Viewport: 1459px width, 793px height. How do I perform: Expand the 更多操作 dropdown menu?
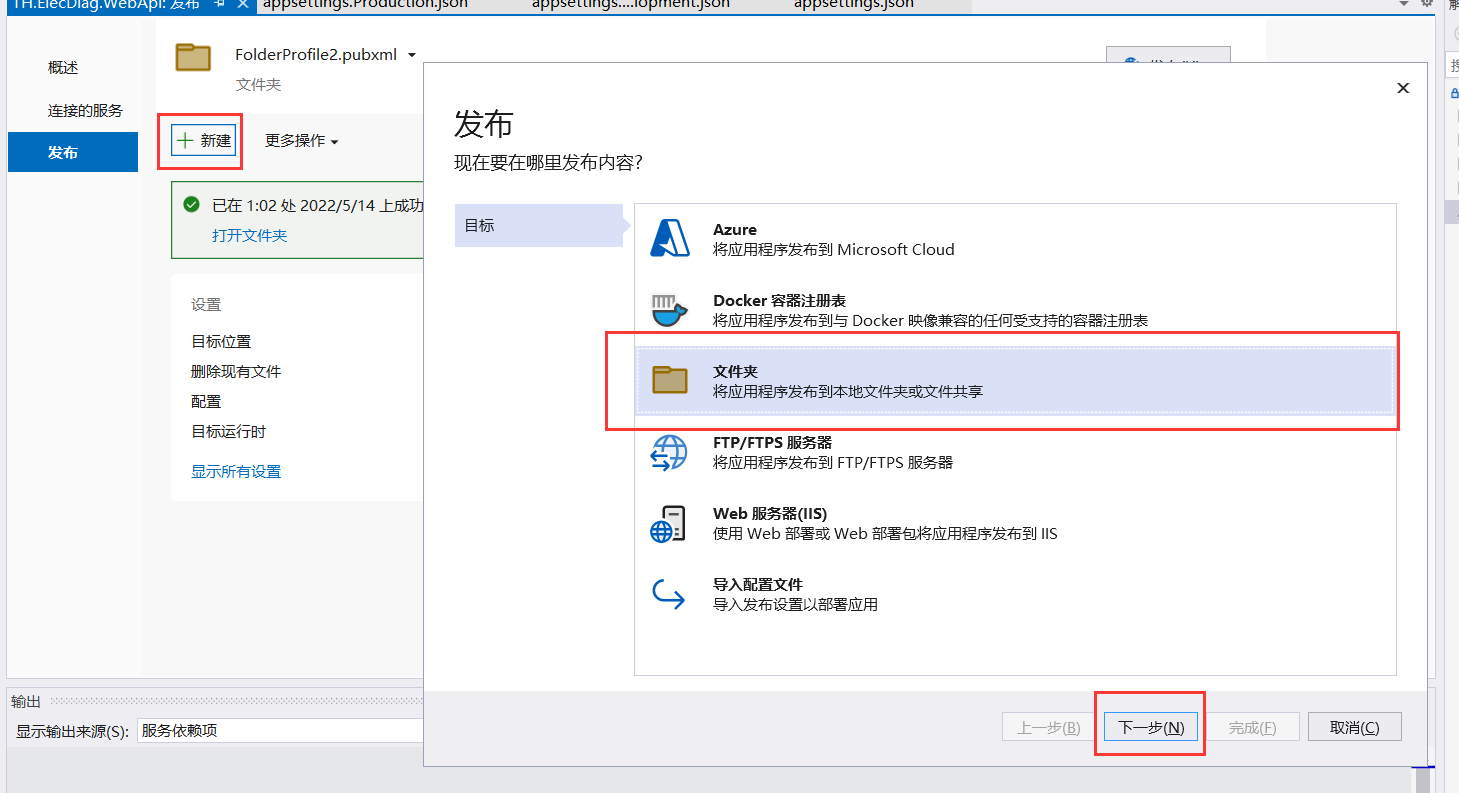tap(302, 141)
